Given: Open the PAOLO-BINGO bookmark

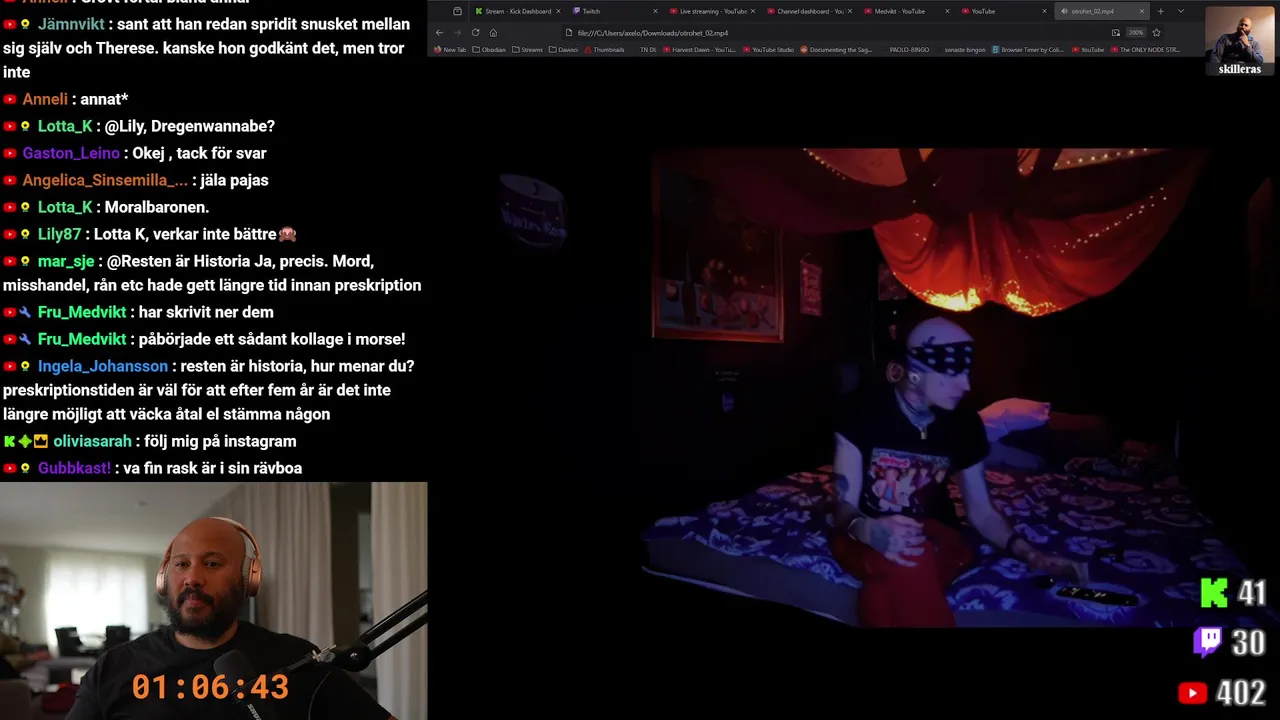Looking at the screenshot, I should (x=907, y=49).
